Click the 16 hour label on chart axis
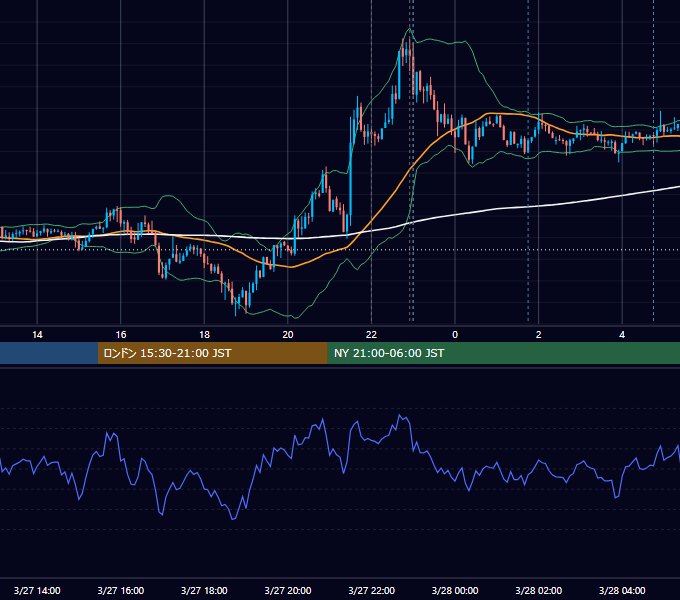 (121, 335)
